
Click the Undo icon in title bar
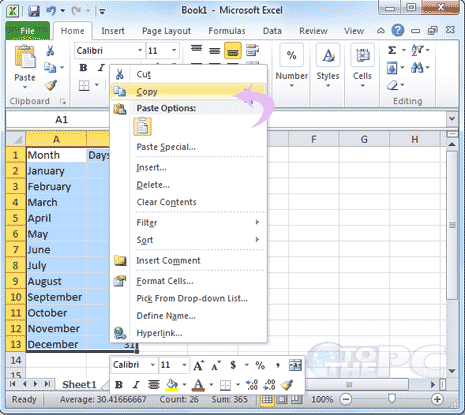pyautogui.click(x=51, y=11)
